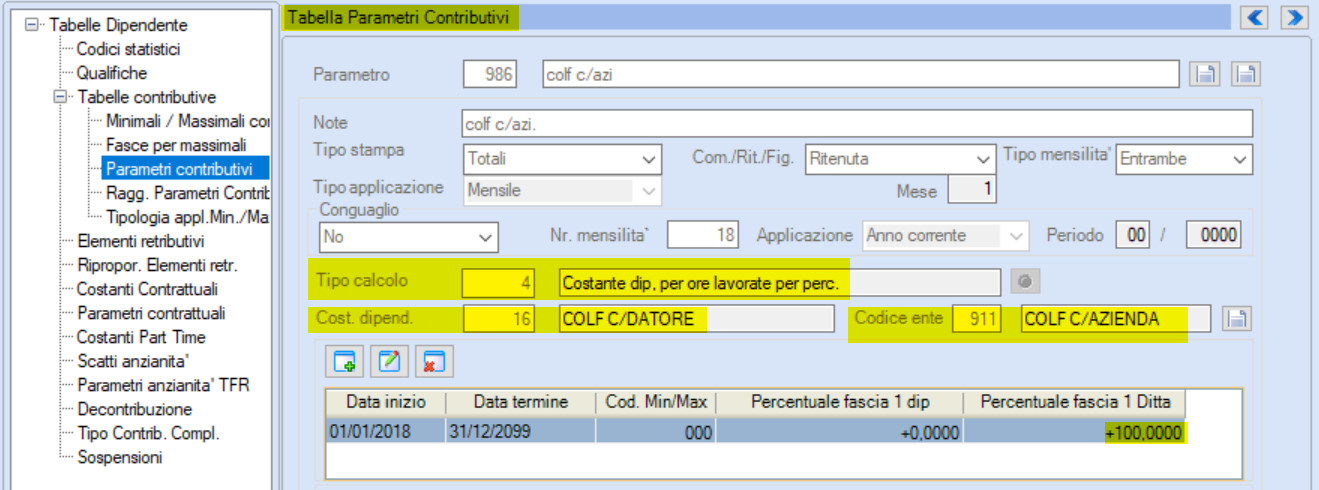Open Sospensioni in the tree

[119, 457]
